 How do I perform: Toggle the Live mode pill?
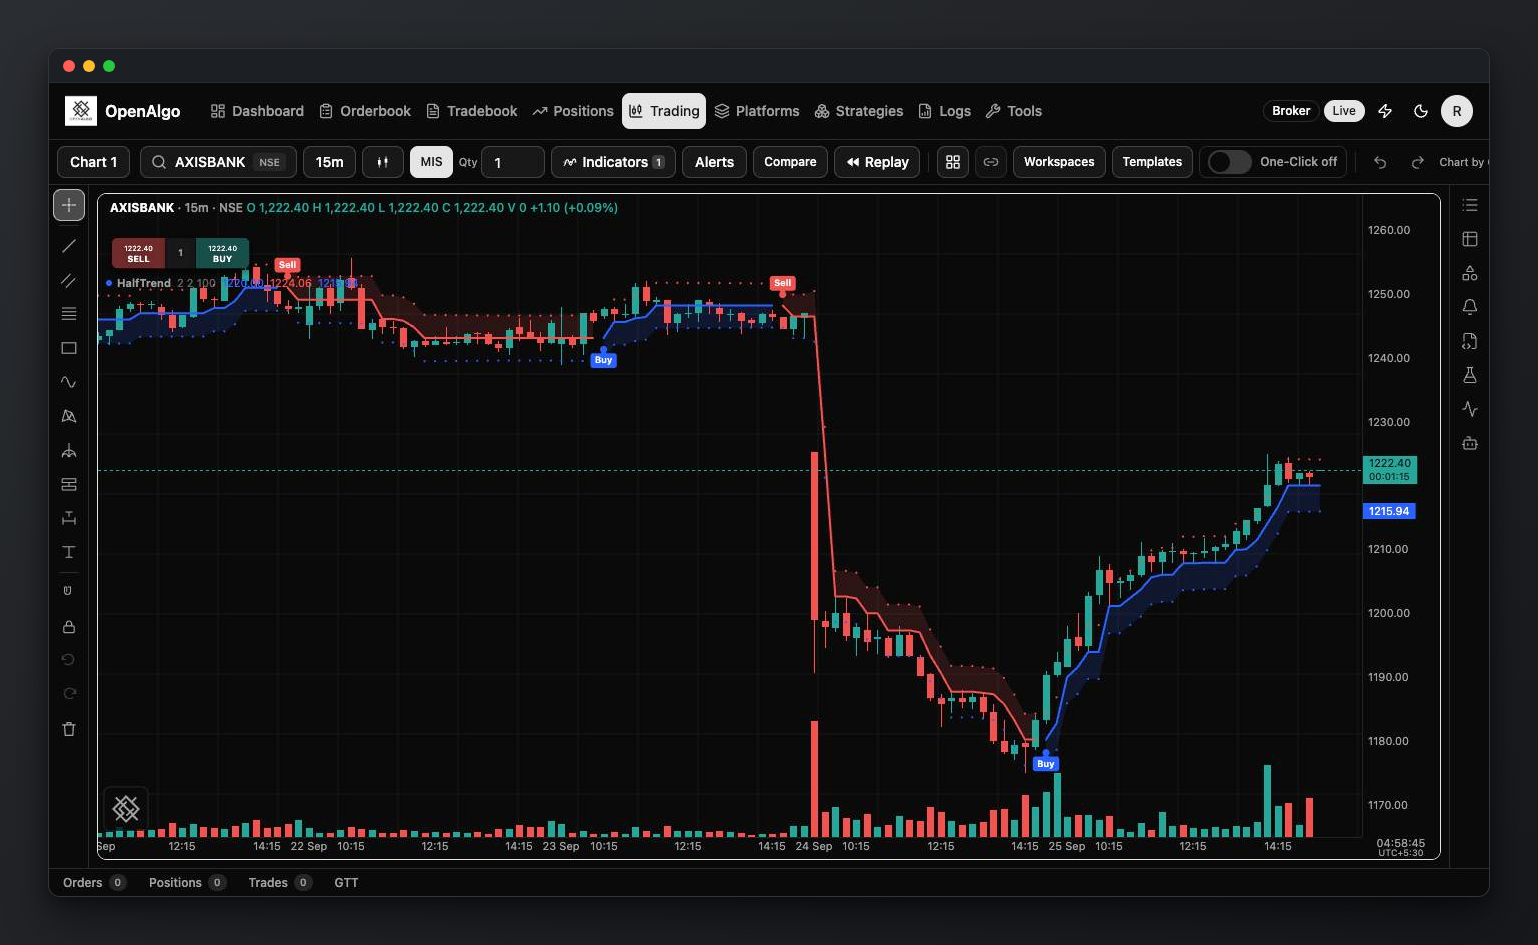coord(1344,111)
